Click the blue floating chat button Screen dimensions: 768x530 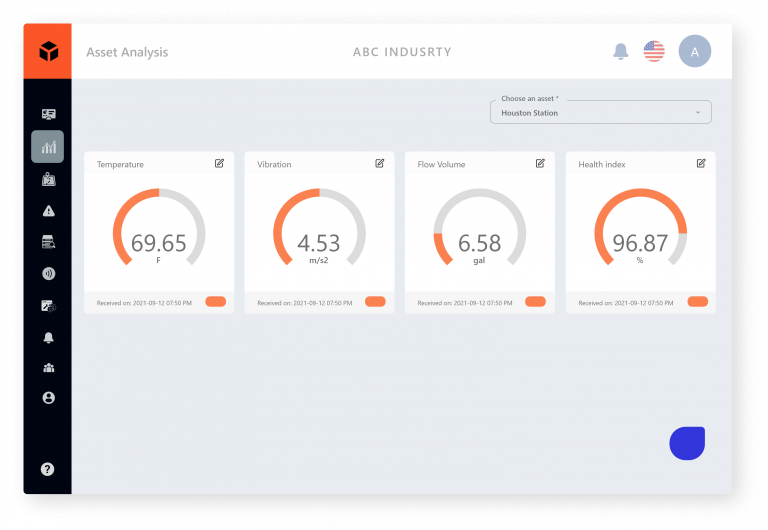(687, 443)
